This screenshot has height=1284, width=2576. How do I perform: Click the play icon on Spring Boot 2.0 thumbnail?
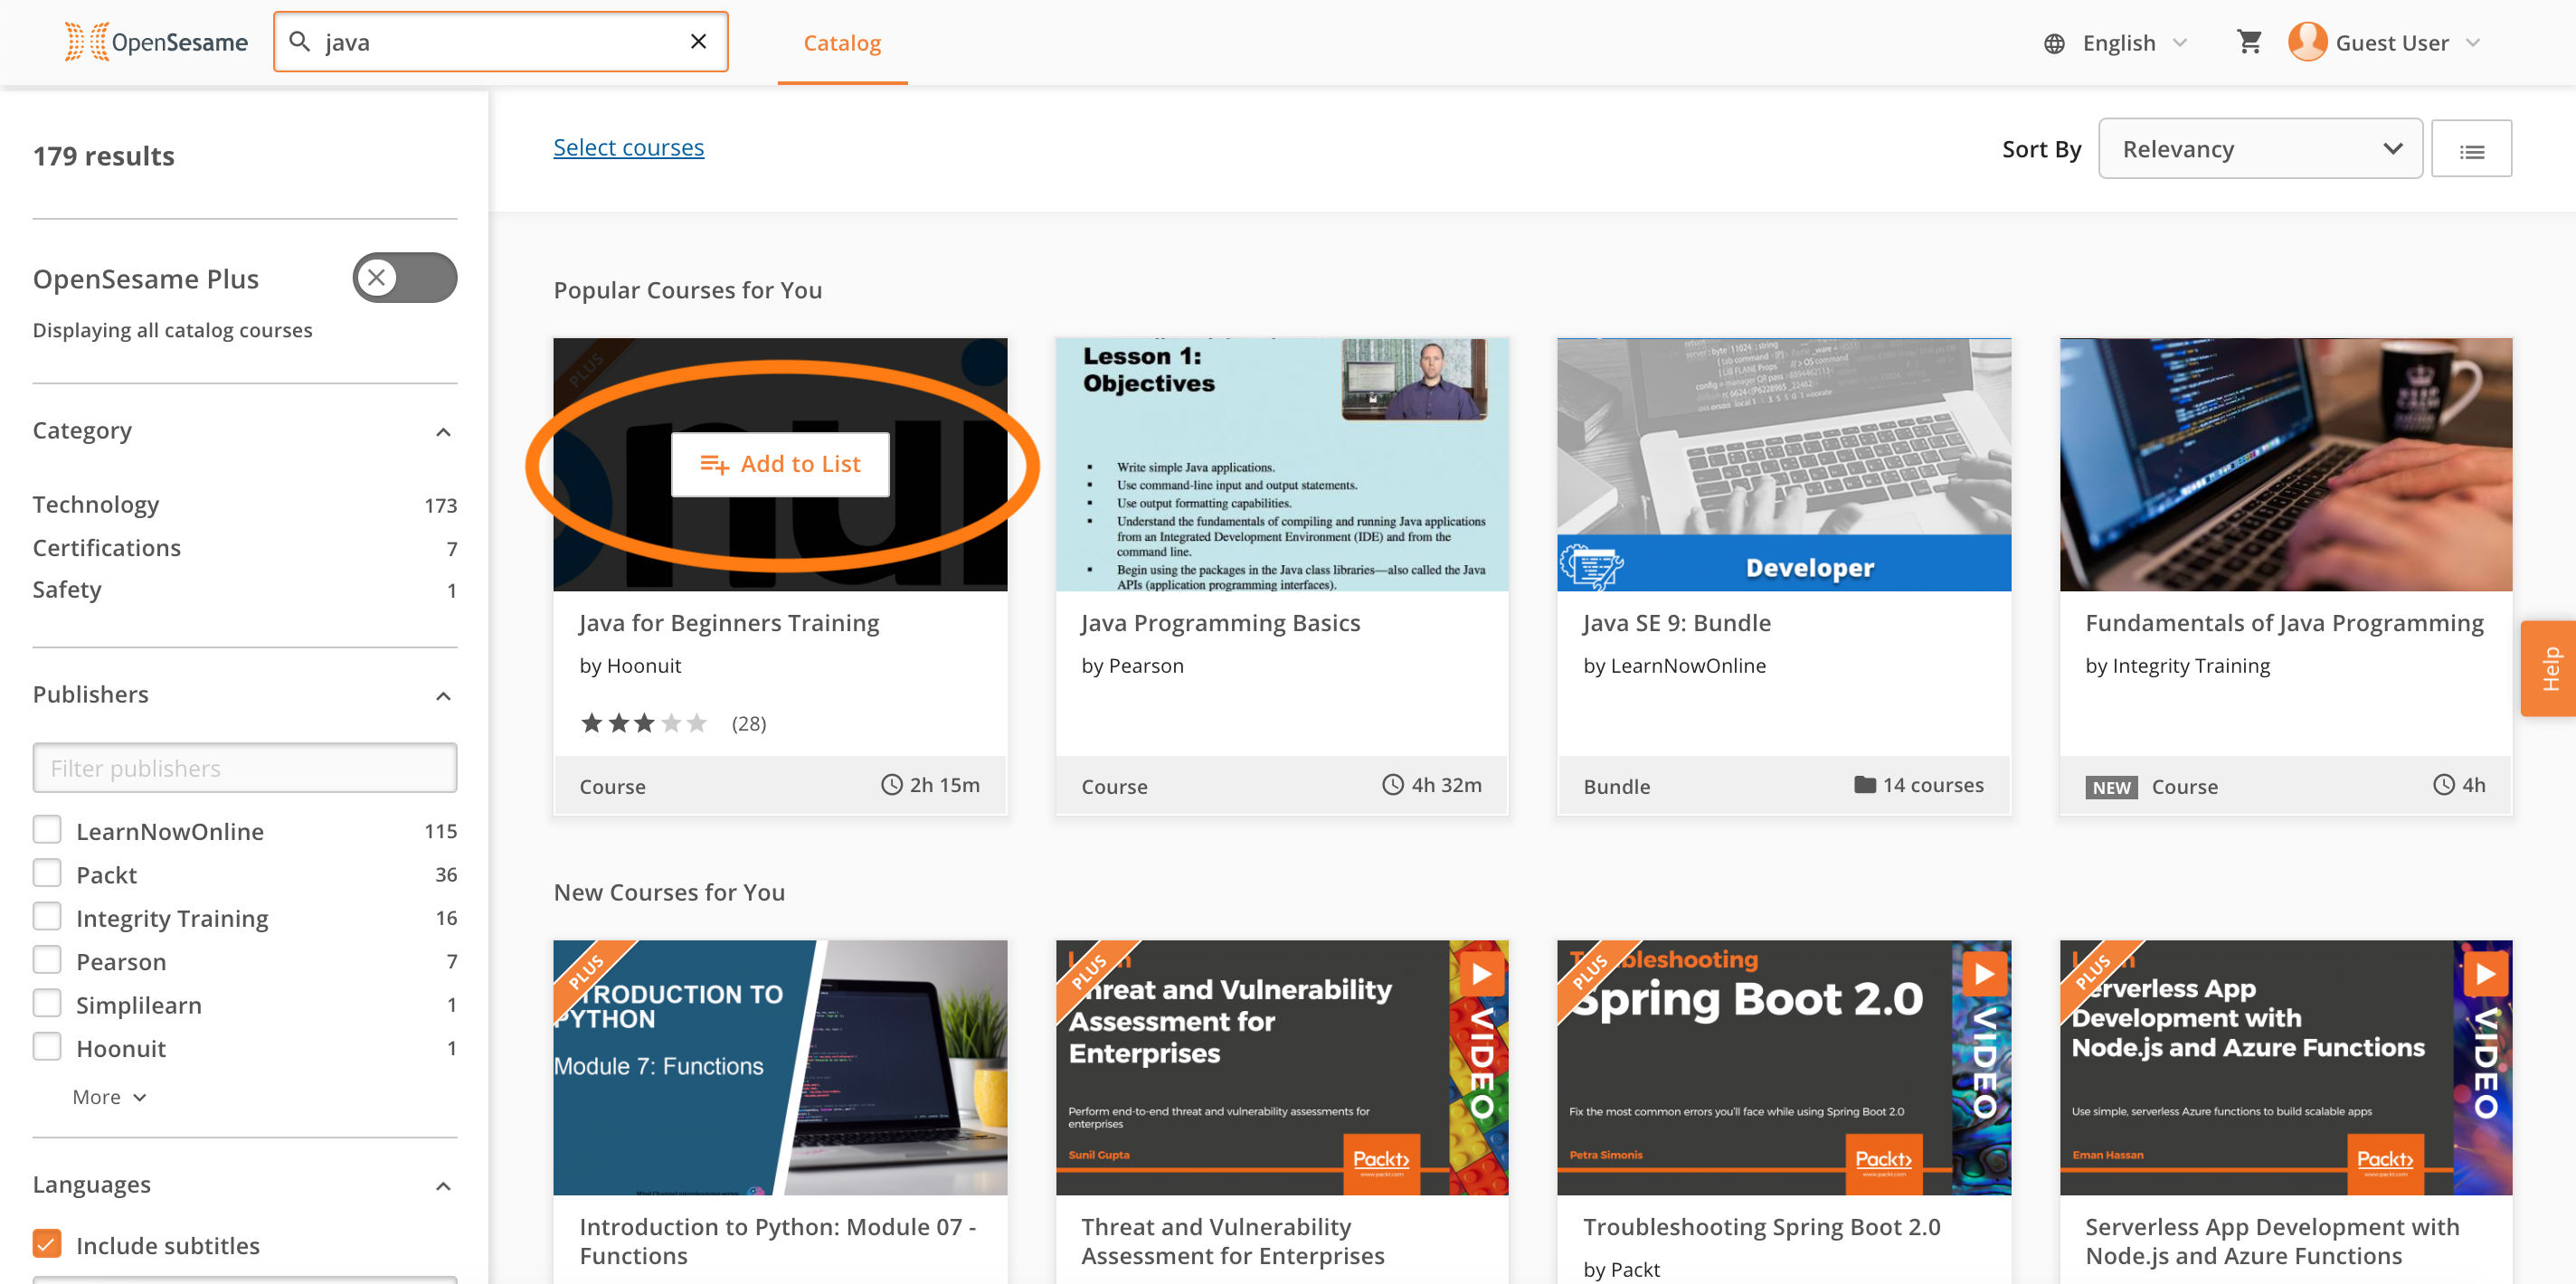[x=1984, y=973]
